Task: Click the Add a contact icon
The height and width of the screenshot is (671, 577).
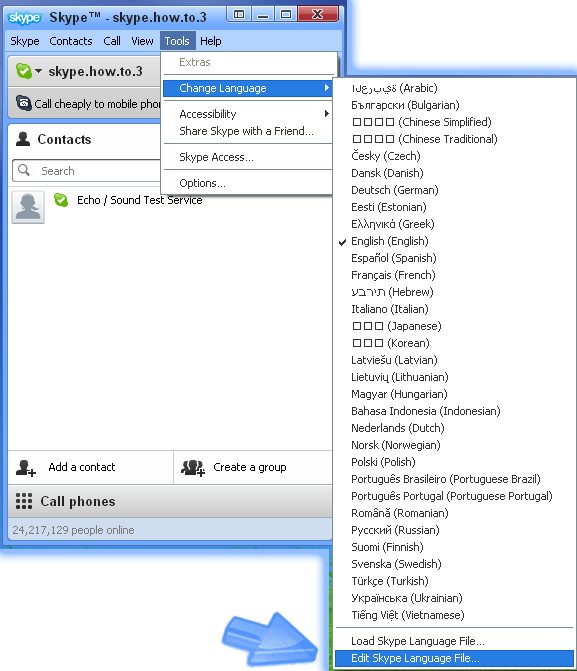Action: 26,468
